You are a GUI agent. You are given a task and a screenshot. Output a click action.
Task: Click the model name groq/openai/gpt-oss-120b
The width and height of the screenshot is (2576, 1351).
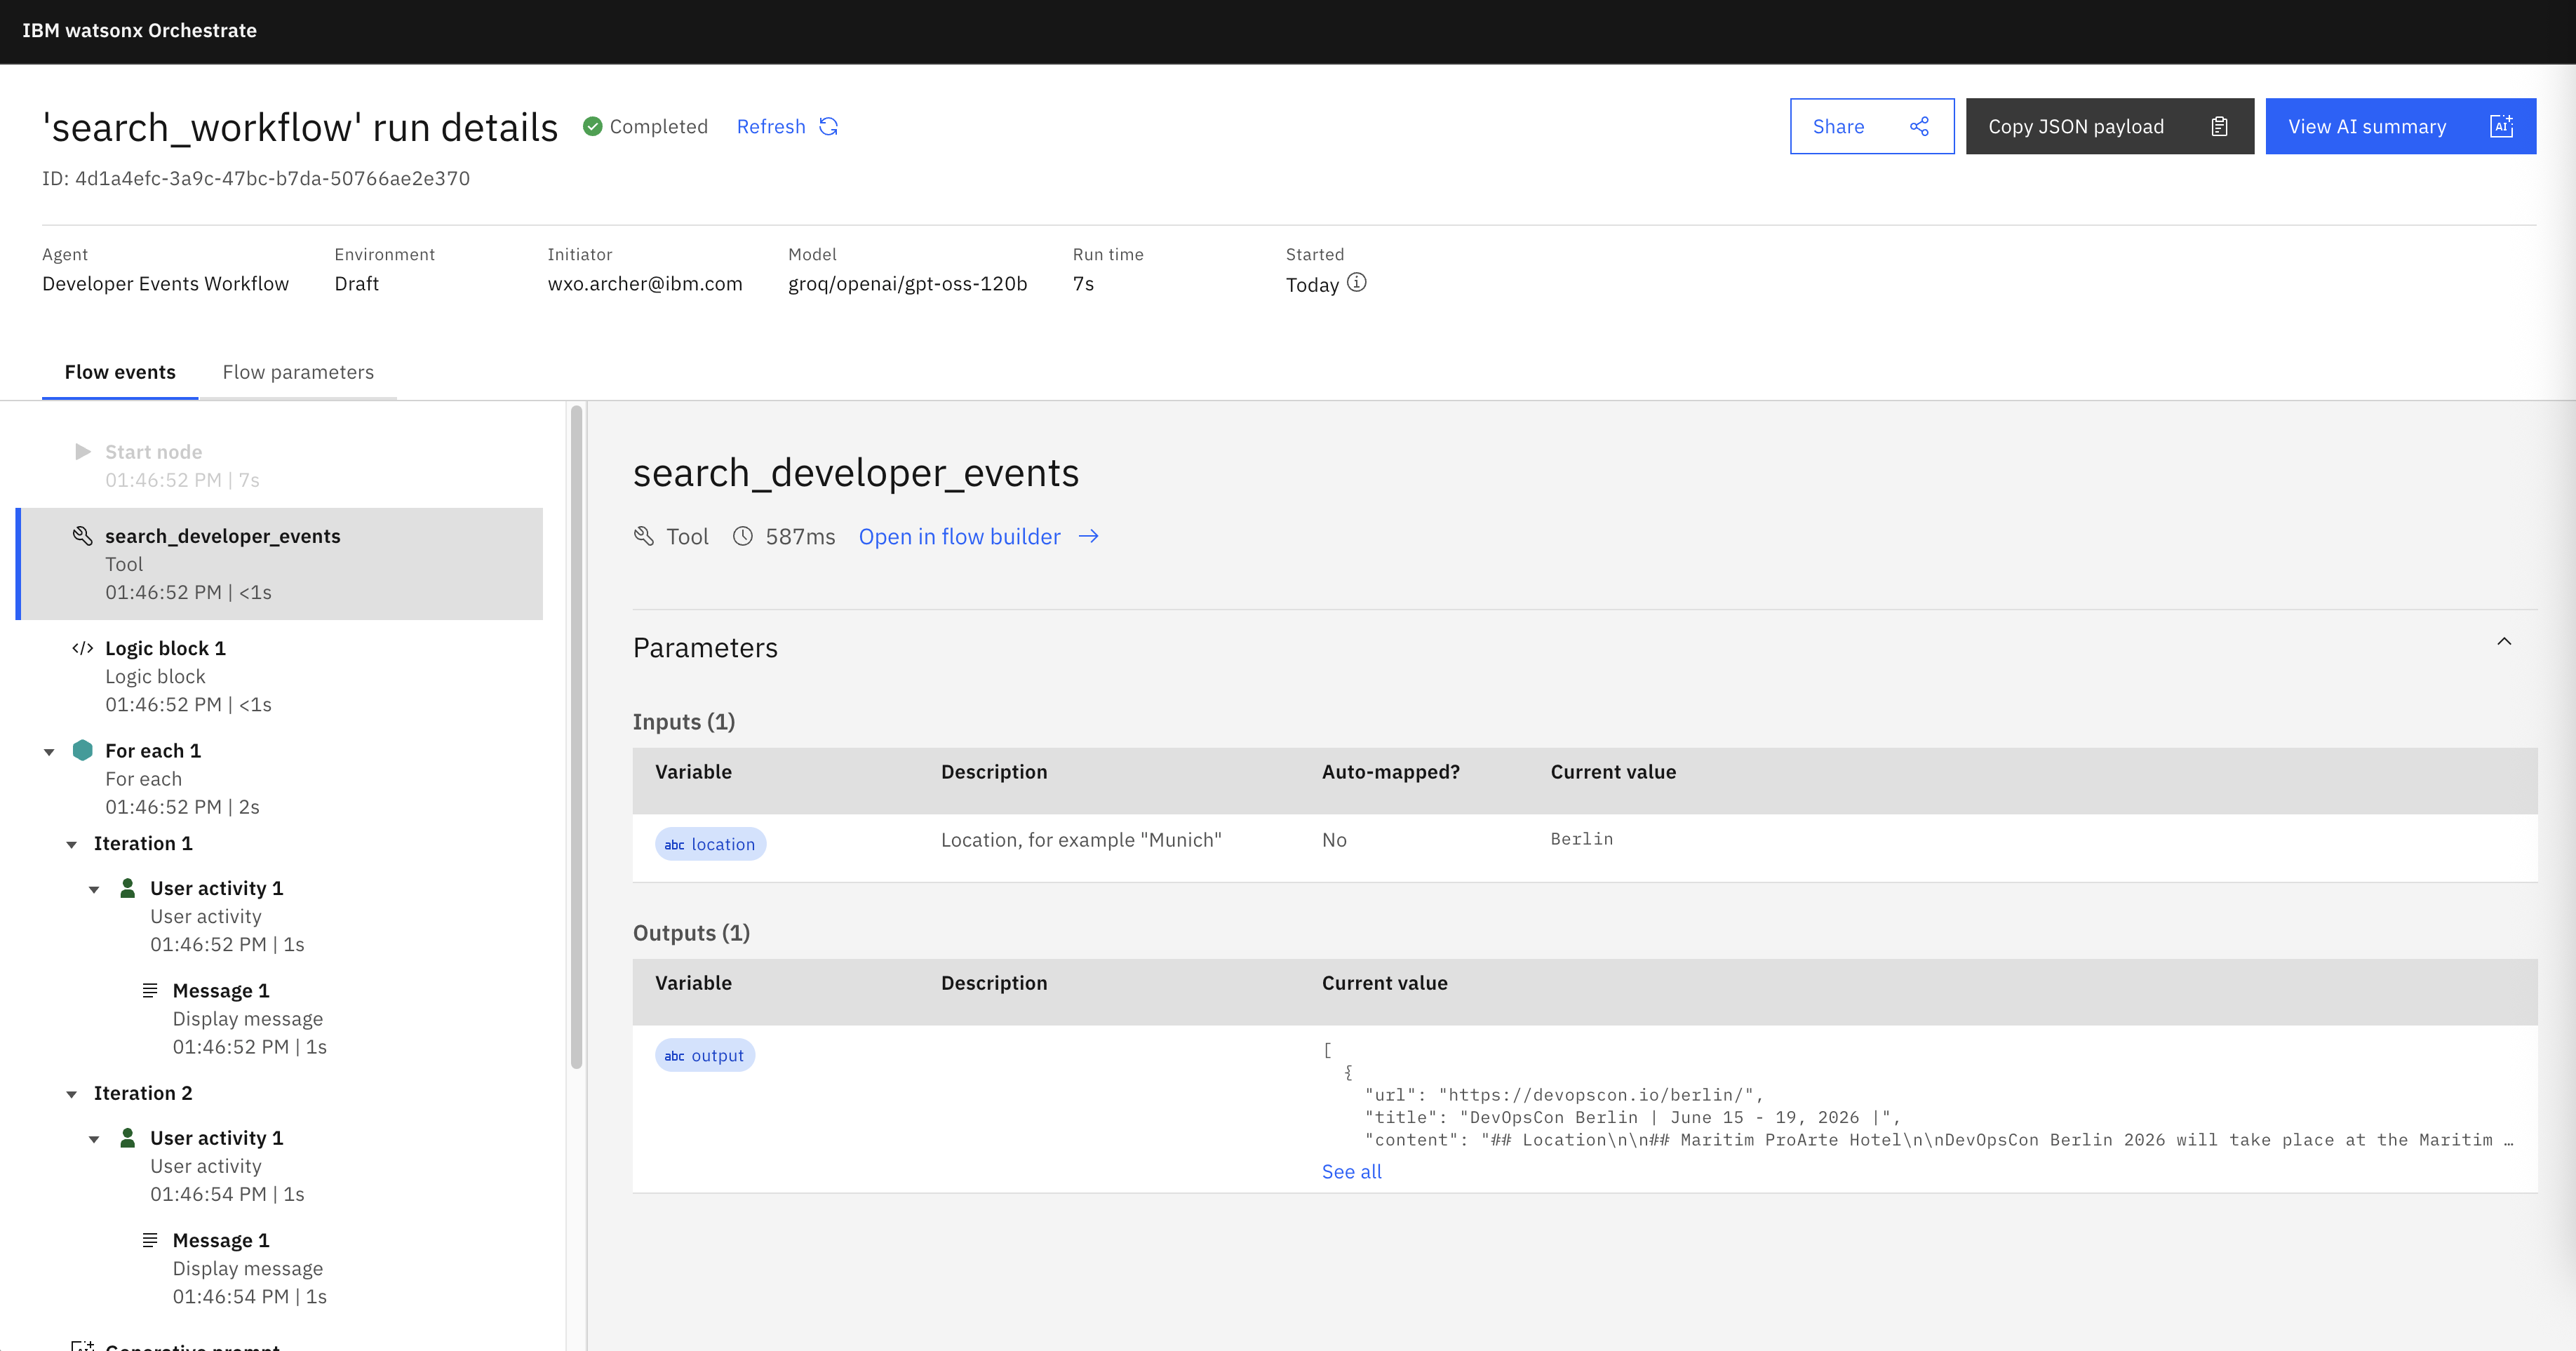pyautogui.click(x=908, y=283)
